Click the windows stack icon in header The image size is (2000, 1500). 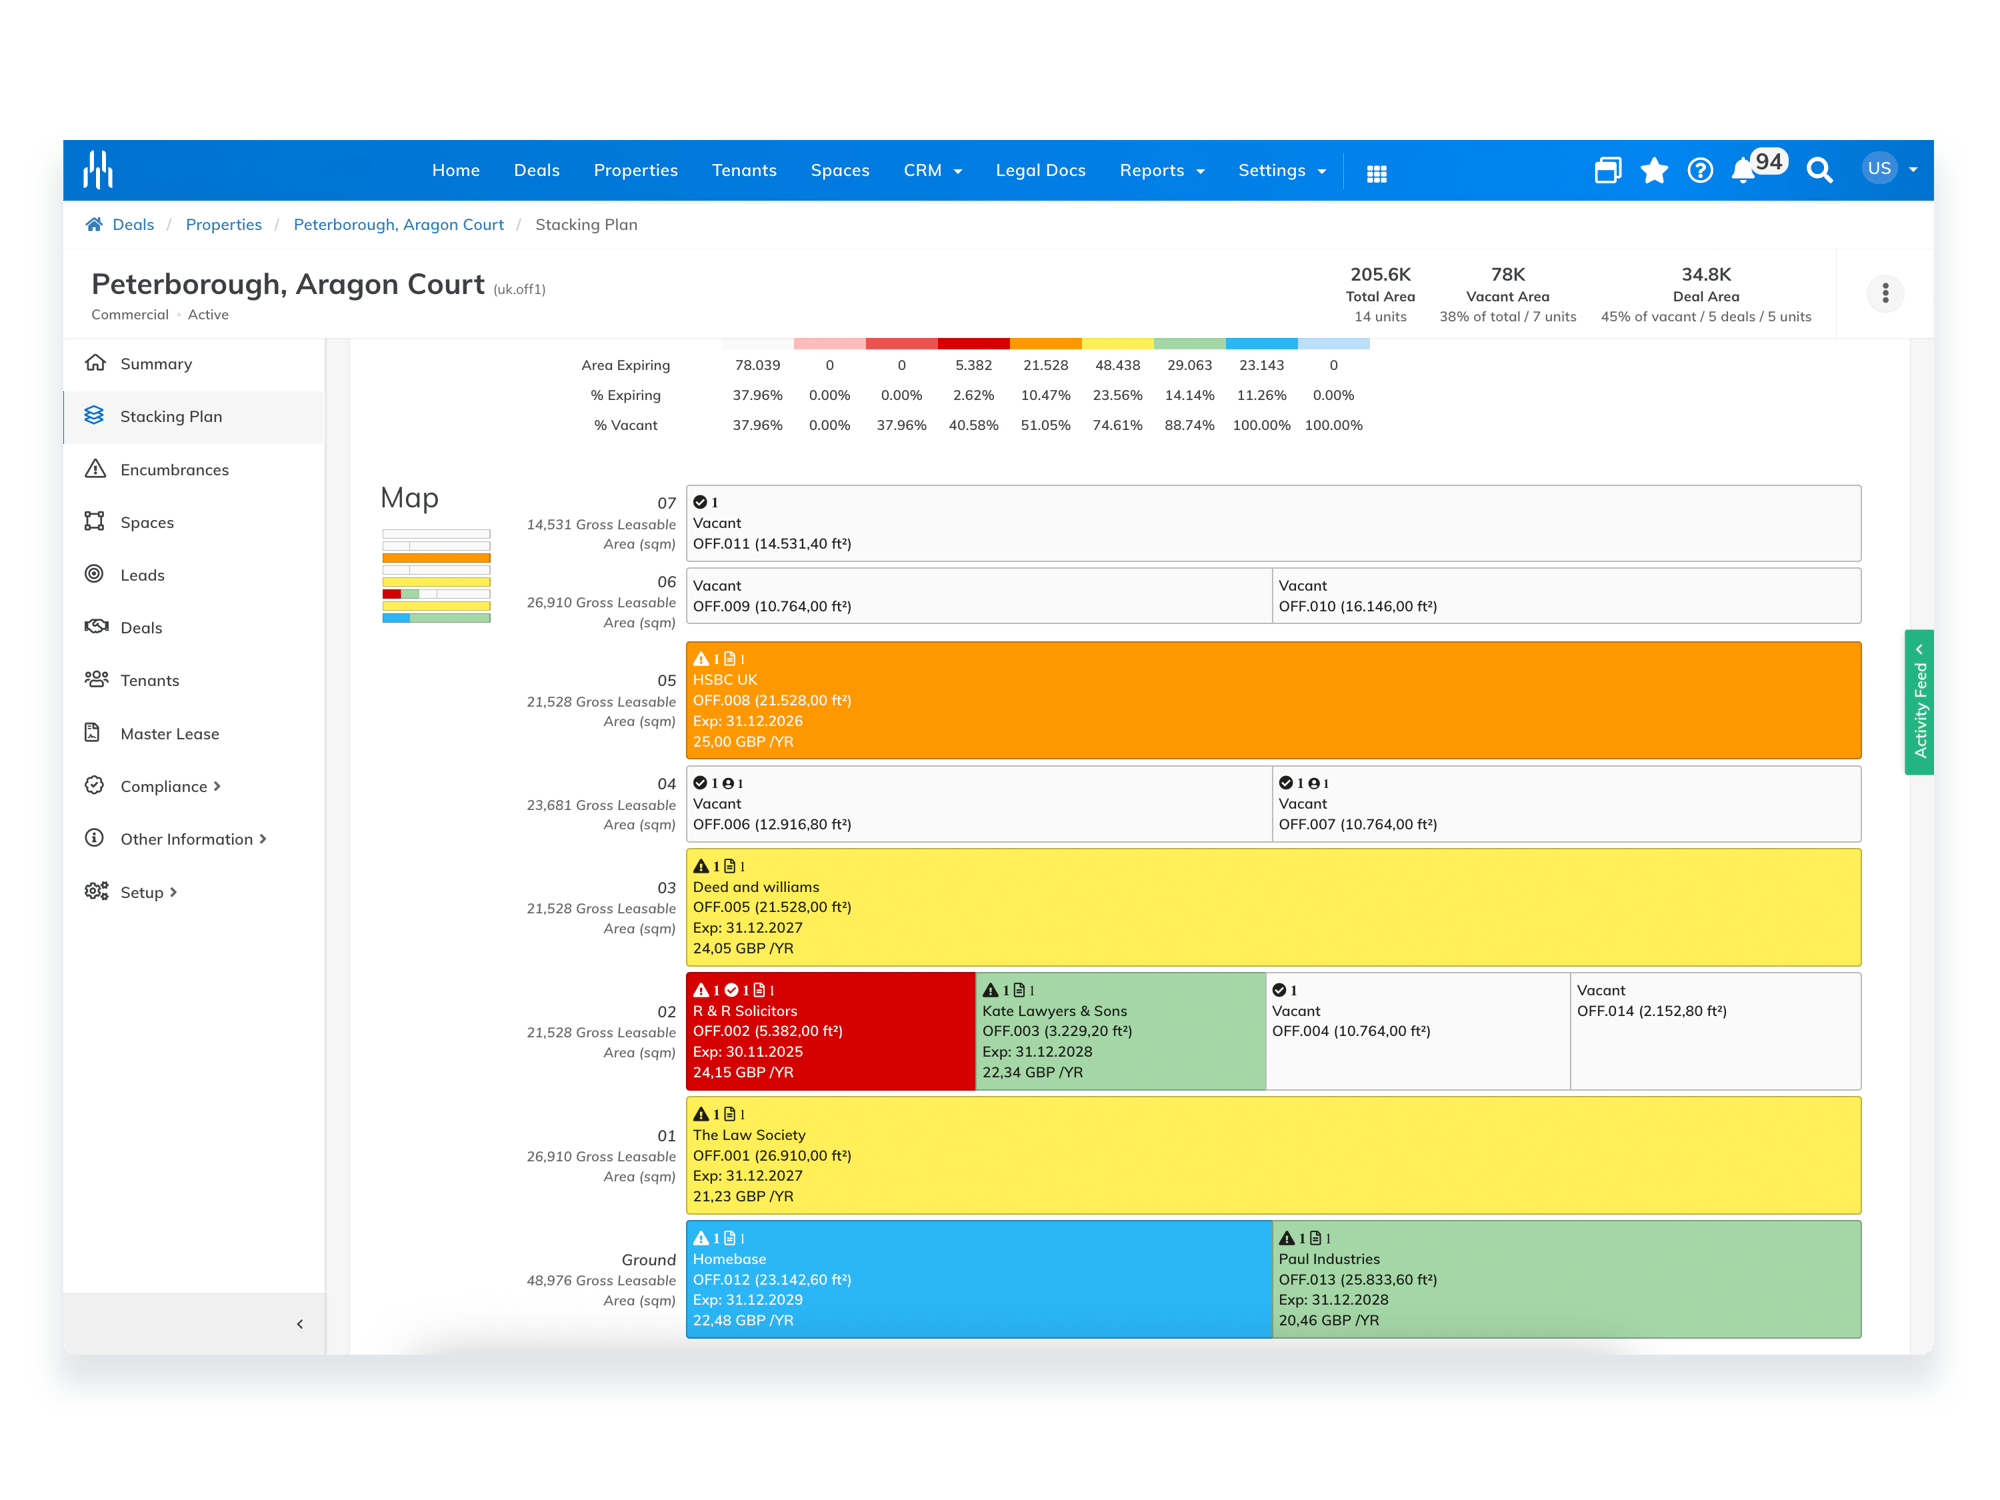click(1607, 171)
